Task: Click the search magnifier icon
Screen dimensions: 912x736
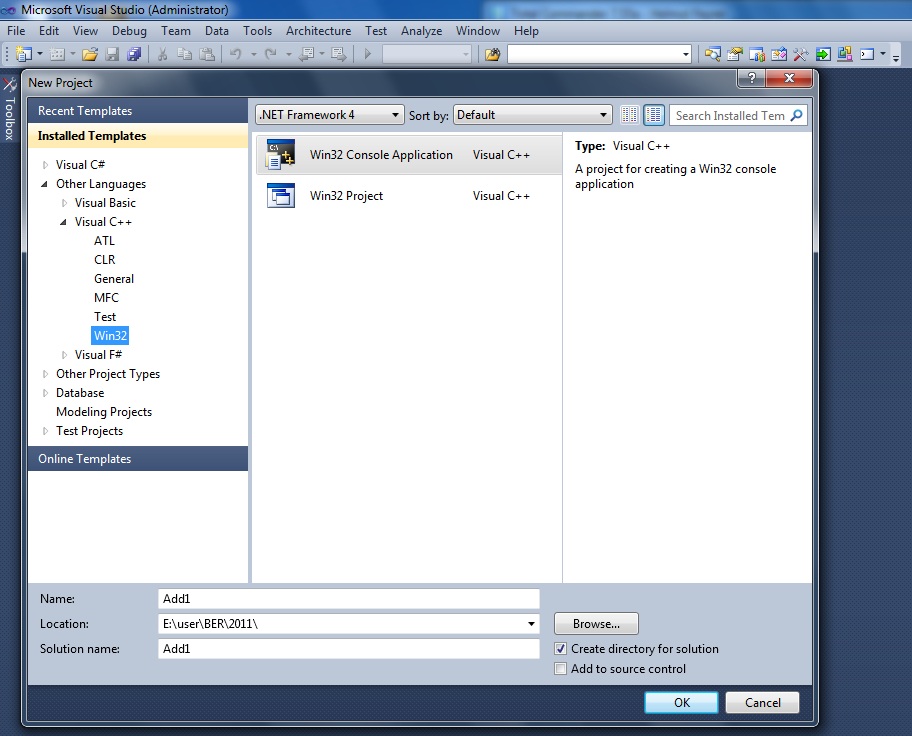Action: (x=796, y=115)
